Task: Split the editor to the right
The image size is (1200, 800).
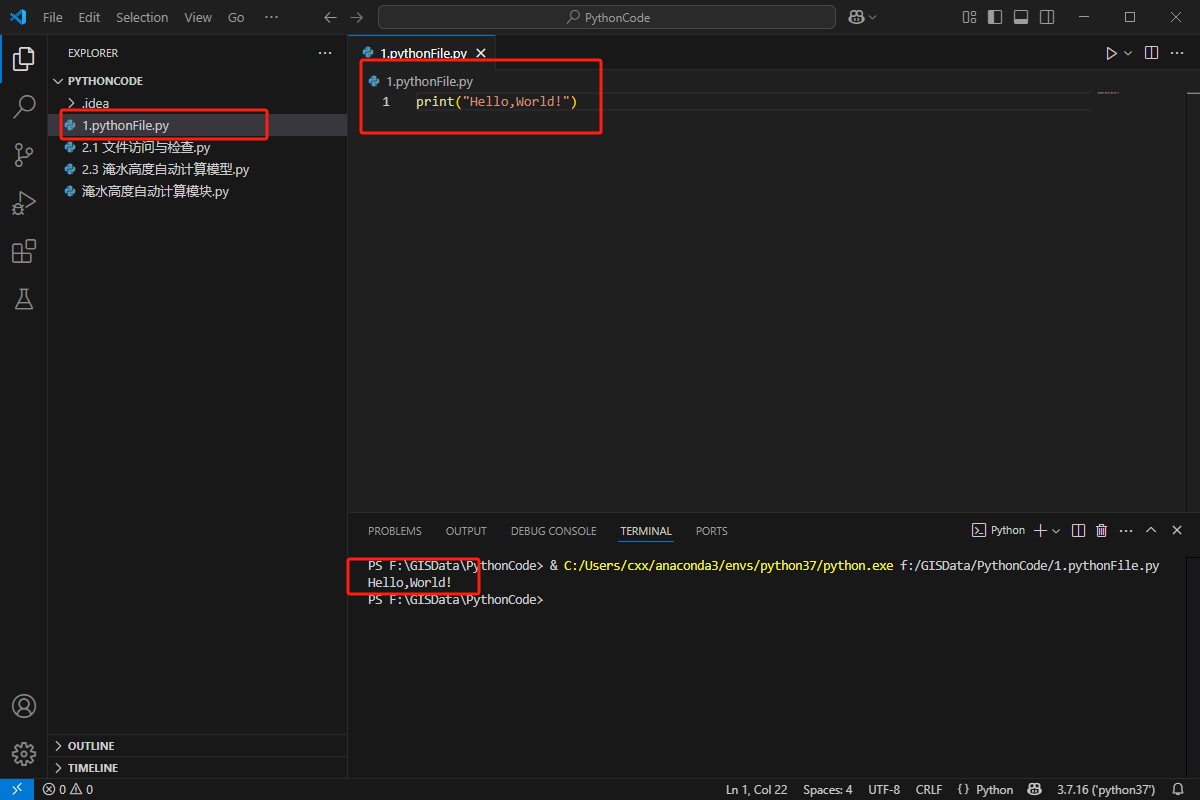Action: (1151, 53)
